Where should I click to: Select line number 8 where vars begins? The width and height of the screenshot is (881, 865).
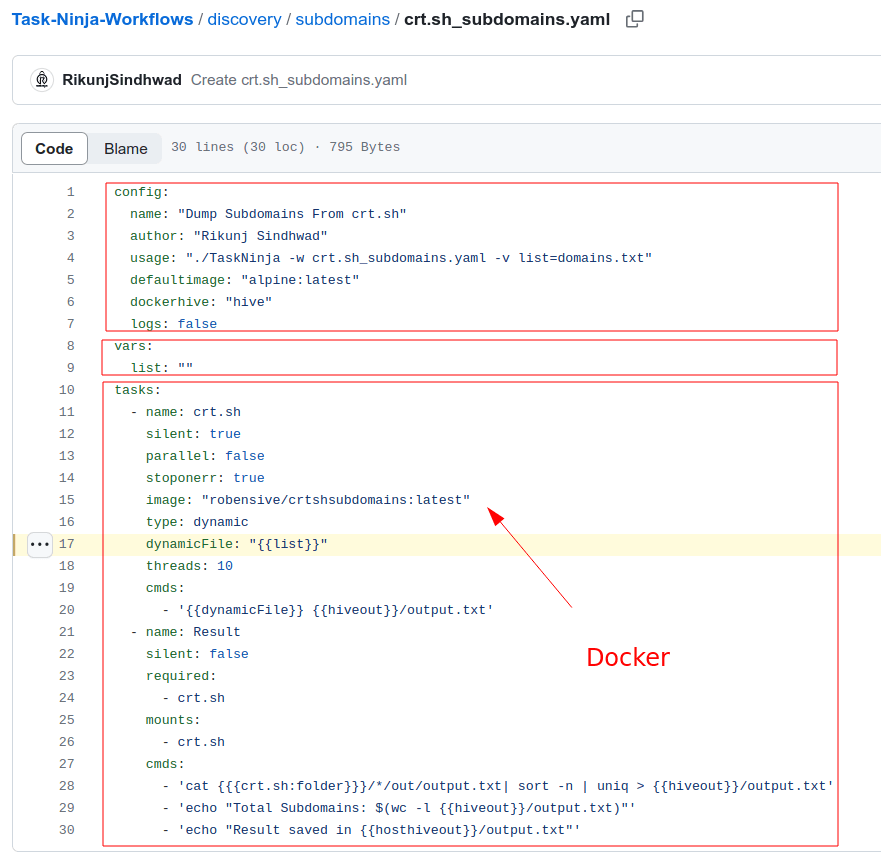coord(70,345)
